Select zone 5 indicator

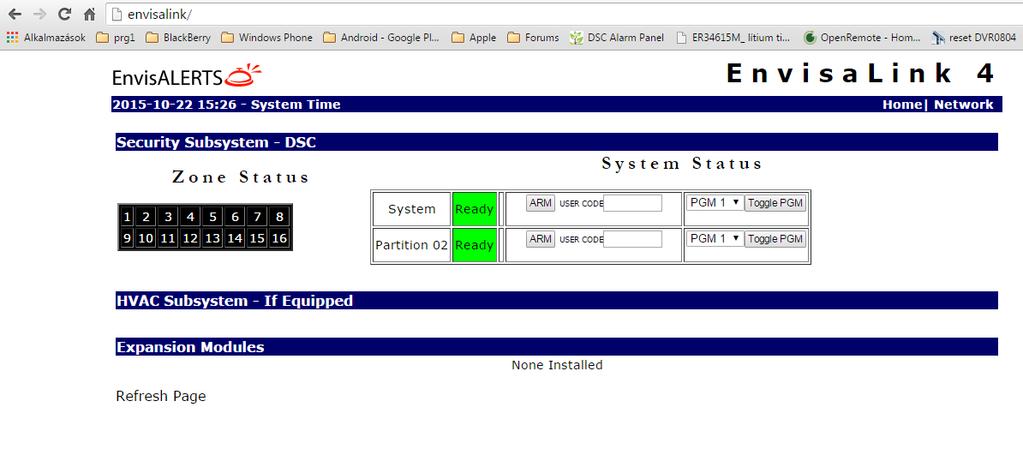(x=213, y=217)
